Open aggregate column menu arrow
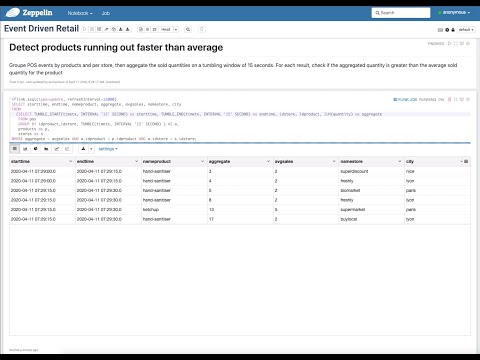This screenshot has width=480, height=360. [268, 161]
